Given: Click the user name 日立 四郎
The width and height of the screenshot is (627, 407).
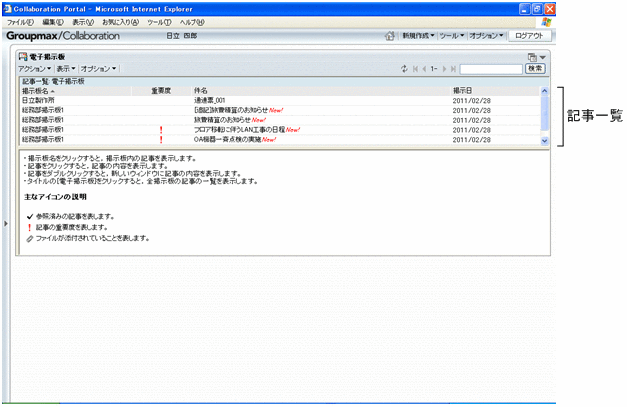Looking at the screenshot, I should click(x=182, y=36).
